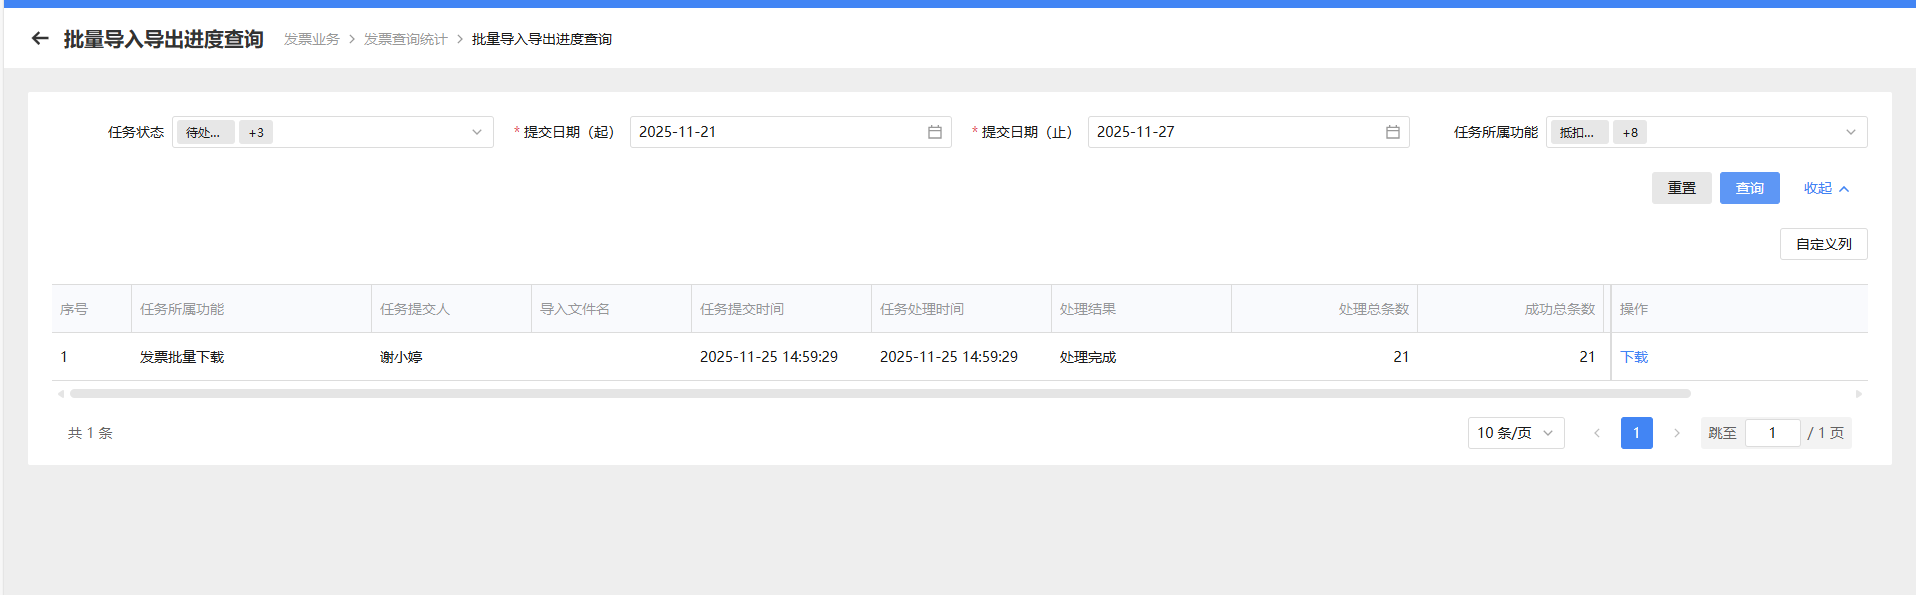
Task: Open calendar icon for 提交日期（止）
Action: coord(1392,132)
